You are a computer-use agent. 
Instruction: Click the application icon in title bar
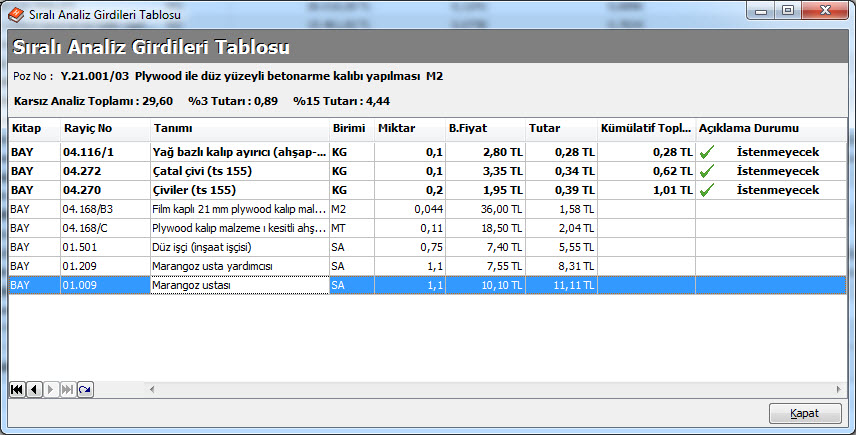click(15, 12)
